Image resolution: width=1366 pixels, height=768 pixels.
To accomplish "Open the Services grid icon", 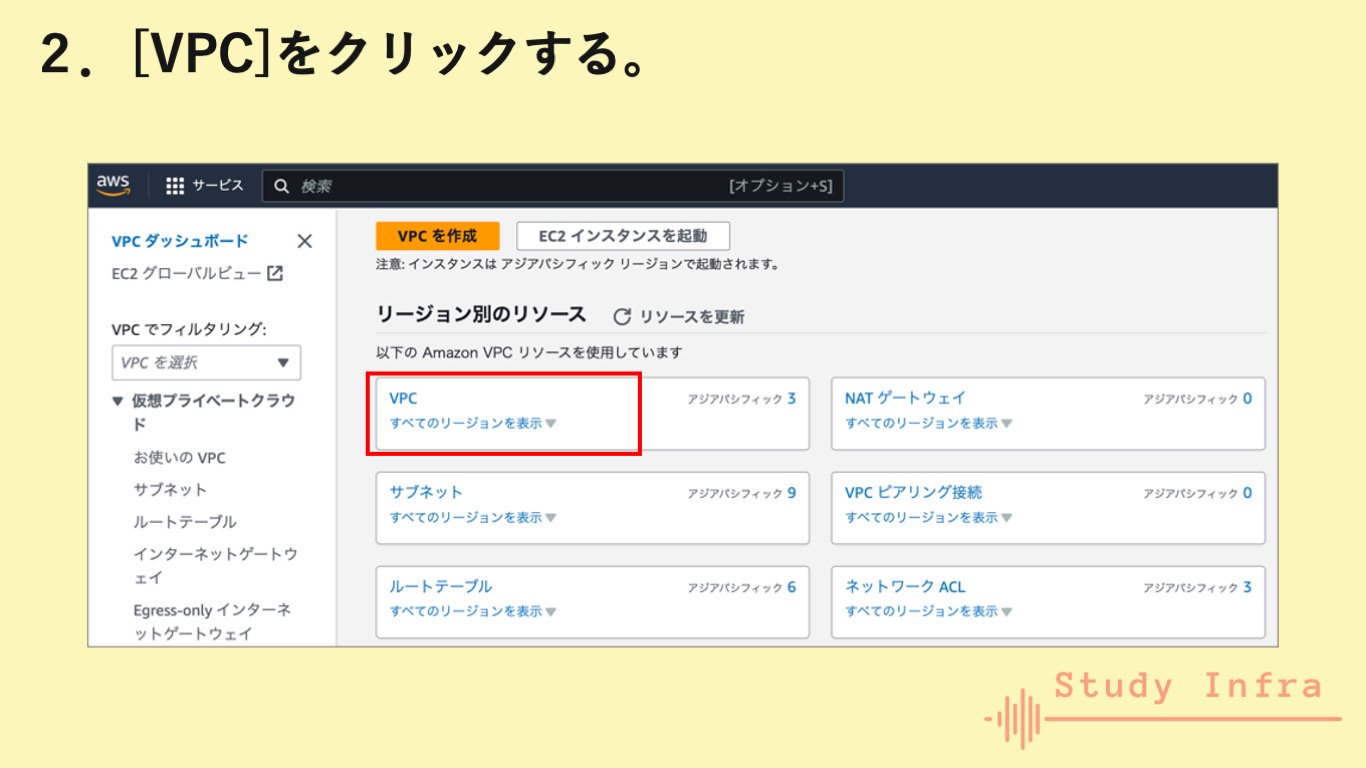I will click(174, 185).
